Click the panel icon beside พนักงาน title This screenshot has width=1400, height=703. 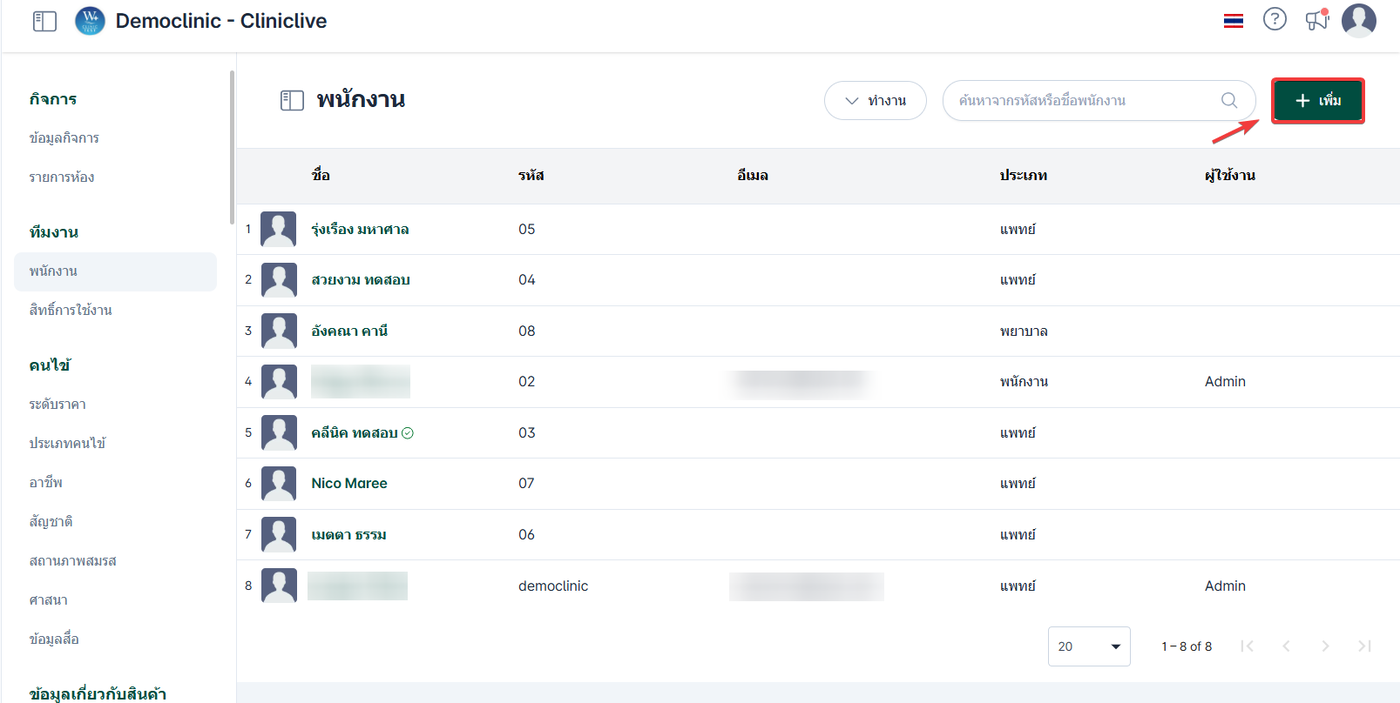(x=292, y=100)
